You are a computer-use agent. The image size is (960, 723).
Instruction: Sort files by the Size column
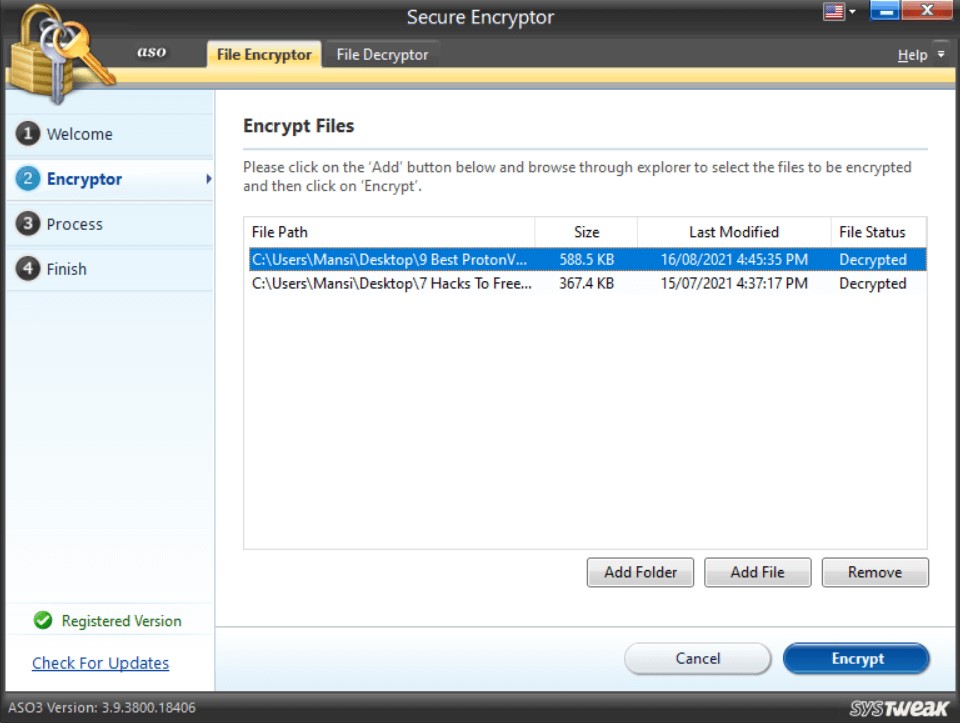click(x=585, y=232)
